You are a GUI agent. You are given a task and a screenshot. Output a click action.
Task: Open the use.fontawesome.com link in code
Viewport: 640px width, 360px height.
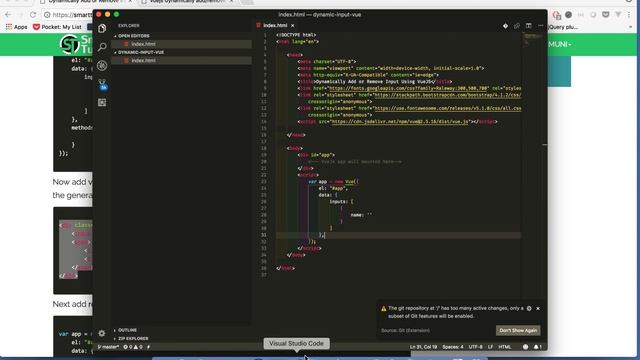tap(447, 108)
